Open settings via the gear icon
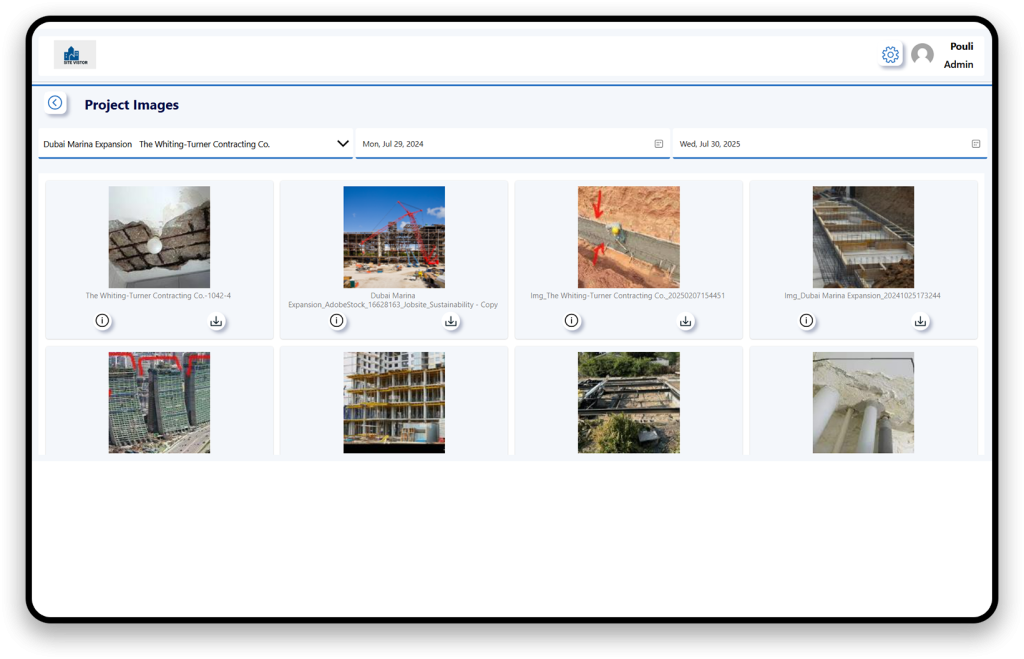 (x=890, y=55)
